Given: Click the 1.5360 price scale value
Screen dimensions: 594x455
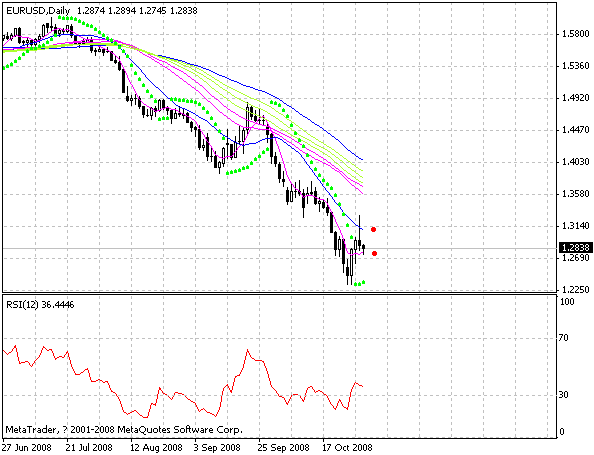Looking at the screenshot, I should [576, 66].
